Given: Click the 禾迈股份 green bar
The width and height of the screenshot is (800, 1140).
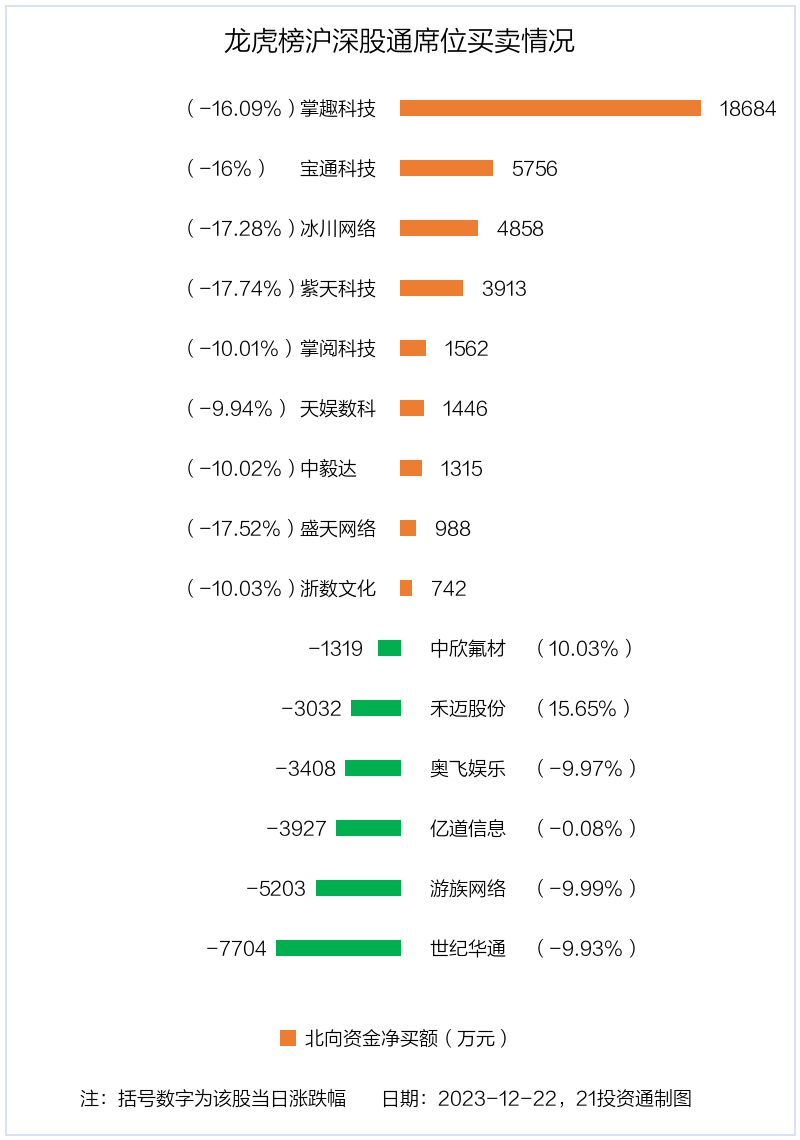Looking at the screenshot, I should click(376, 708).
